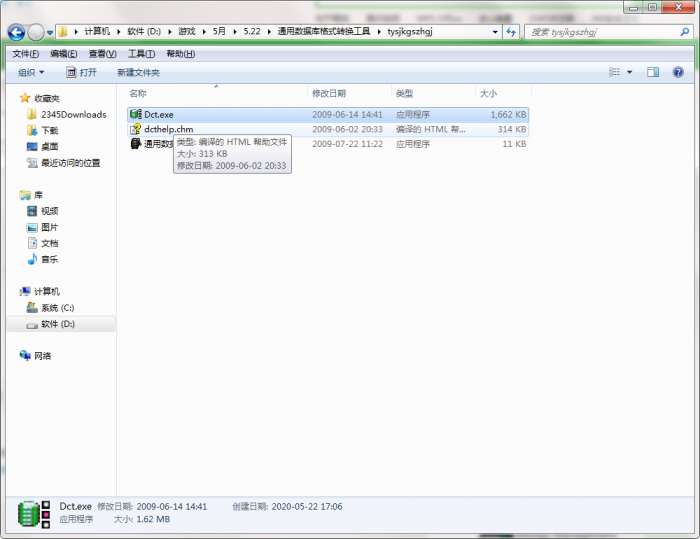Click the dcthelp.chm file name
Image resolution: width=700 pixels, height=539 pixels.
[x=168, y=129]
